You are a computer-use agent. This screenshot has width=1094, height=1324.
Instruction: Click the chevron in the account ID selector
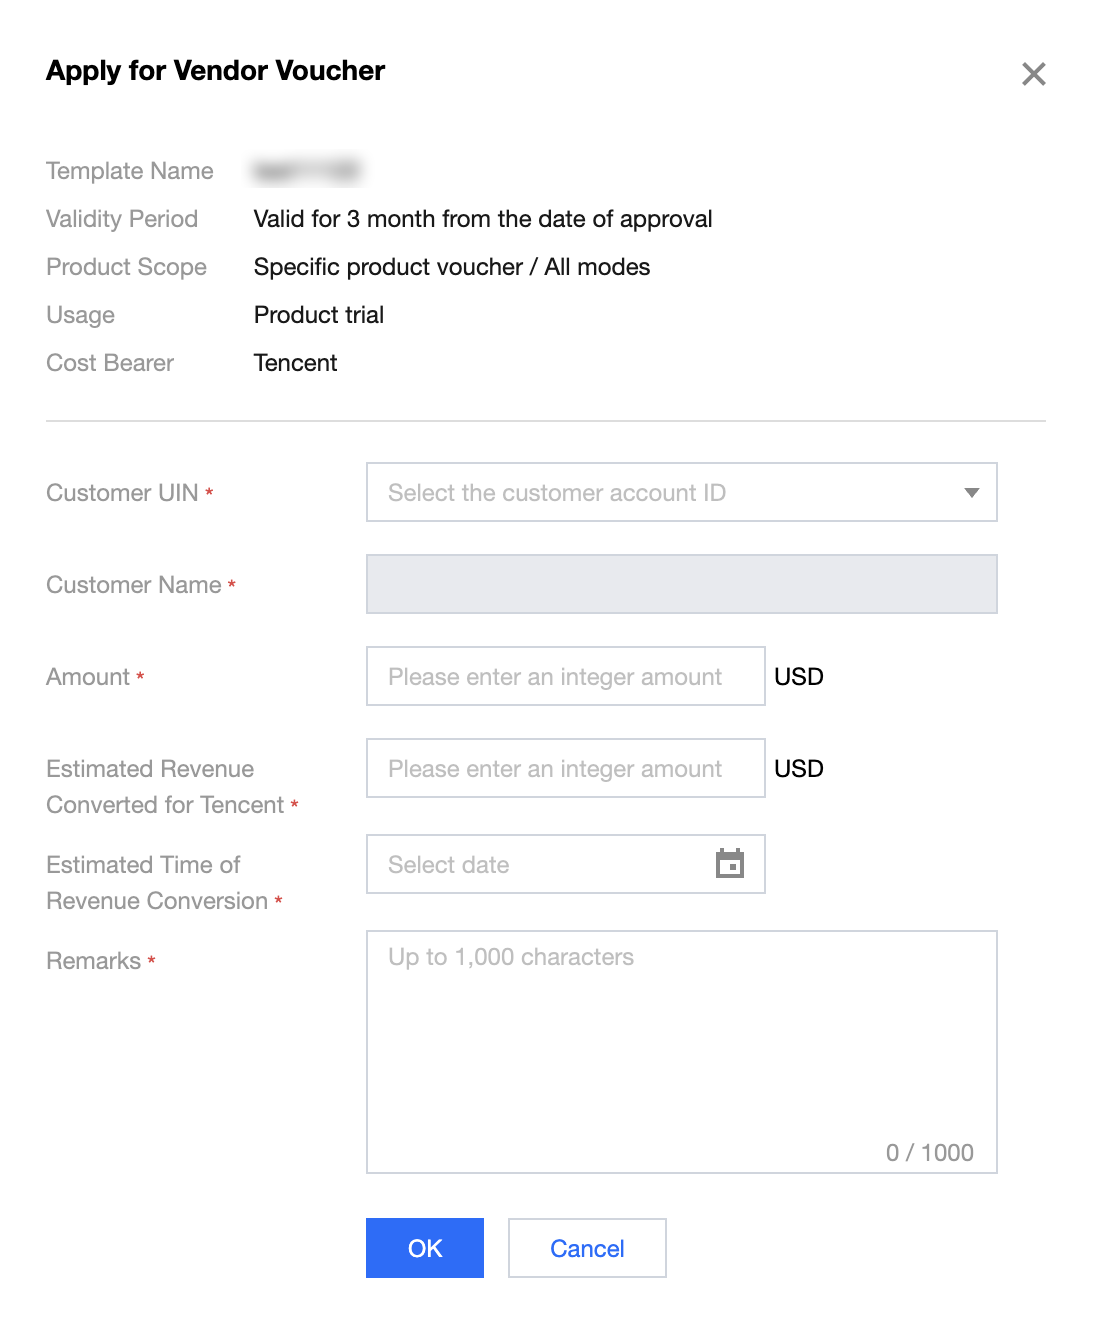[x=971, y=492]
